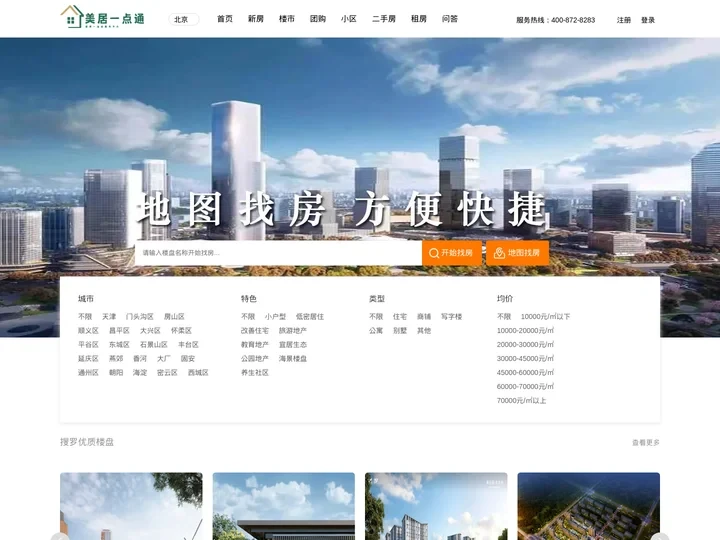720x540 pixels.
Task: Select 60000-70000元/㎡ price filter
Action: click(x=525, y=387)
